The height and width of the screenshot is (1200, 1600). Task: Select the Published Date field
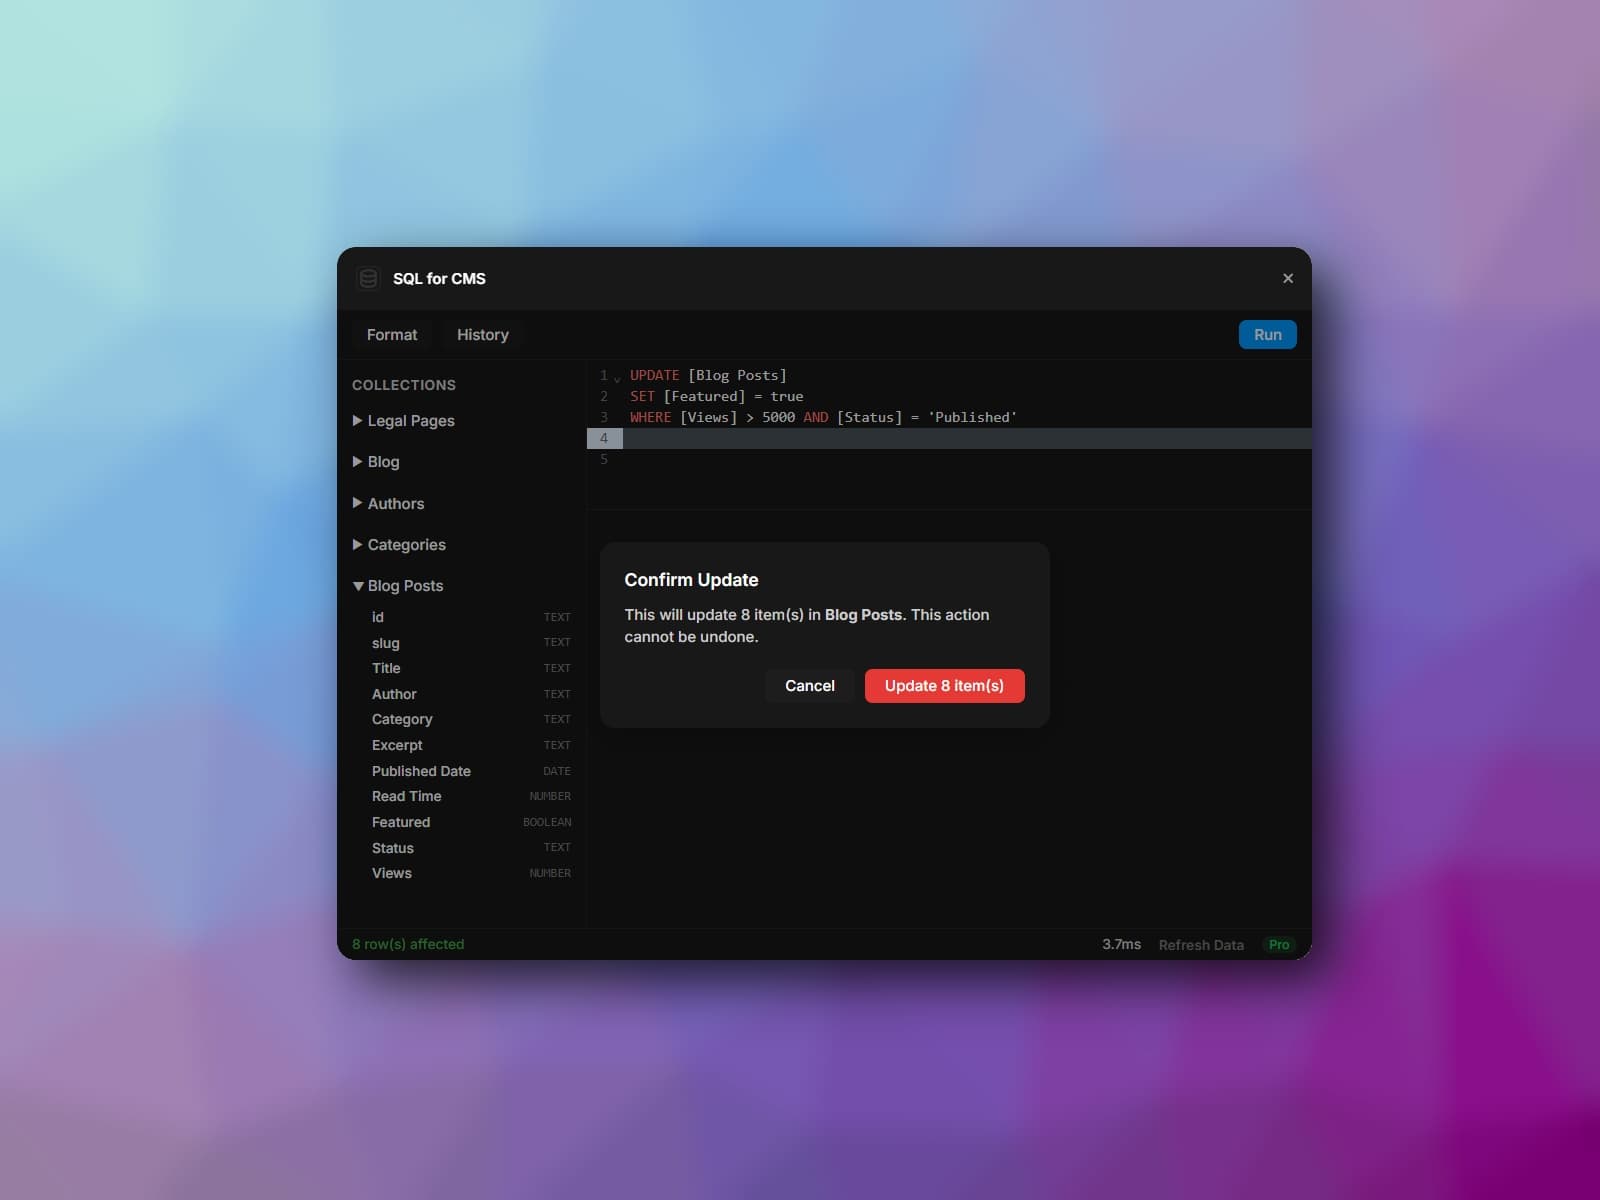[x=421, y=771]
